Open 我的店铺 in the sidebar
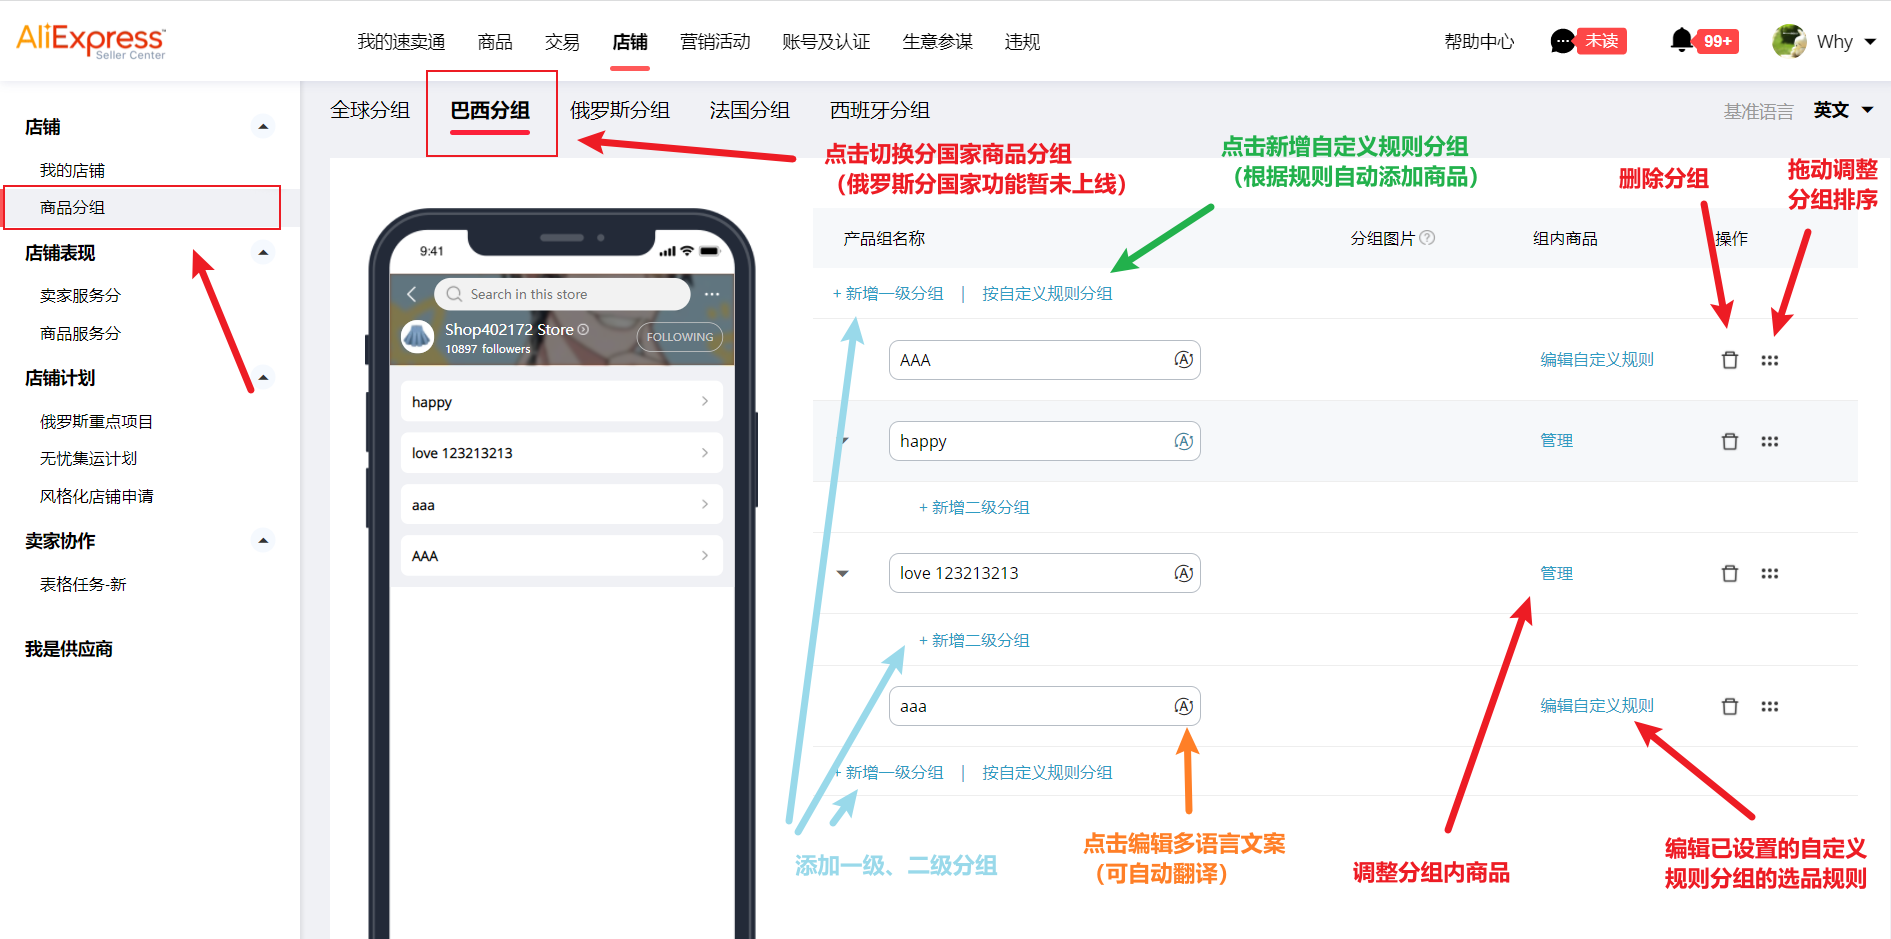The height and width of the screenshot is (939, 1891). [72, 170]
